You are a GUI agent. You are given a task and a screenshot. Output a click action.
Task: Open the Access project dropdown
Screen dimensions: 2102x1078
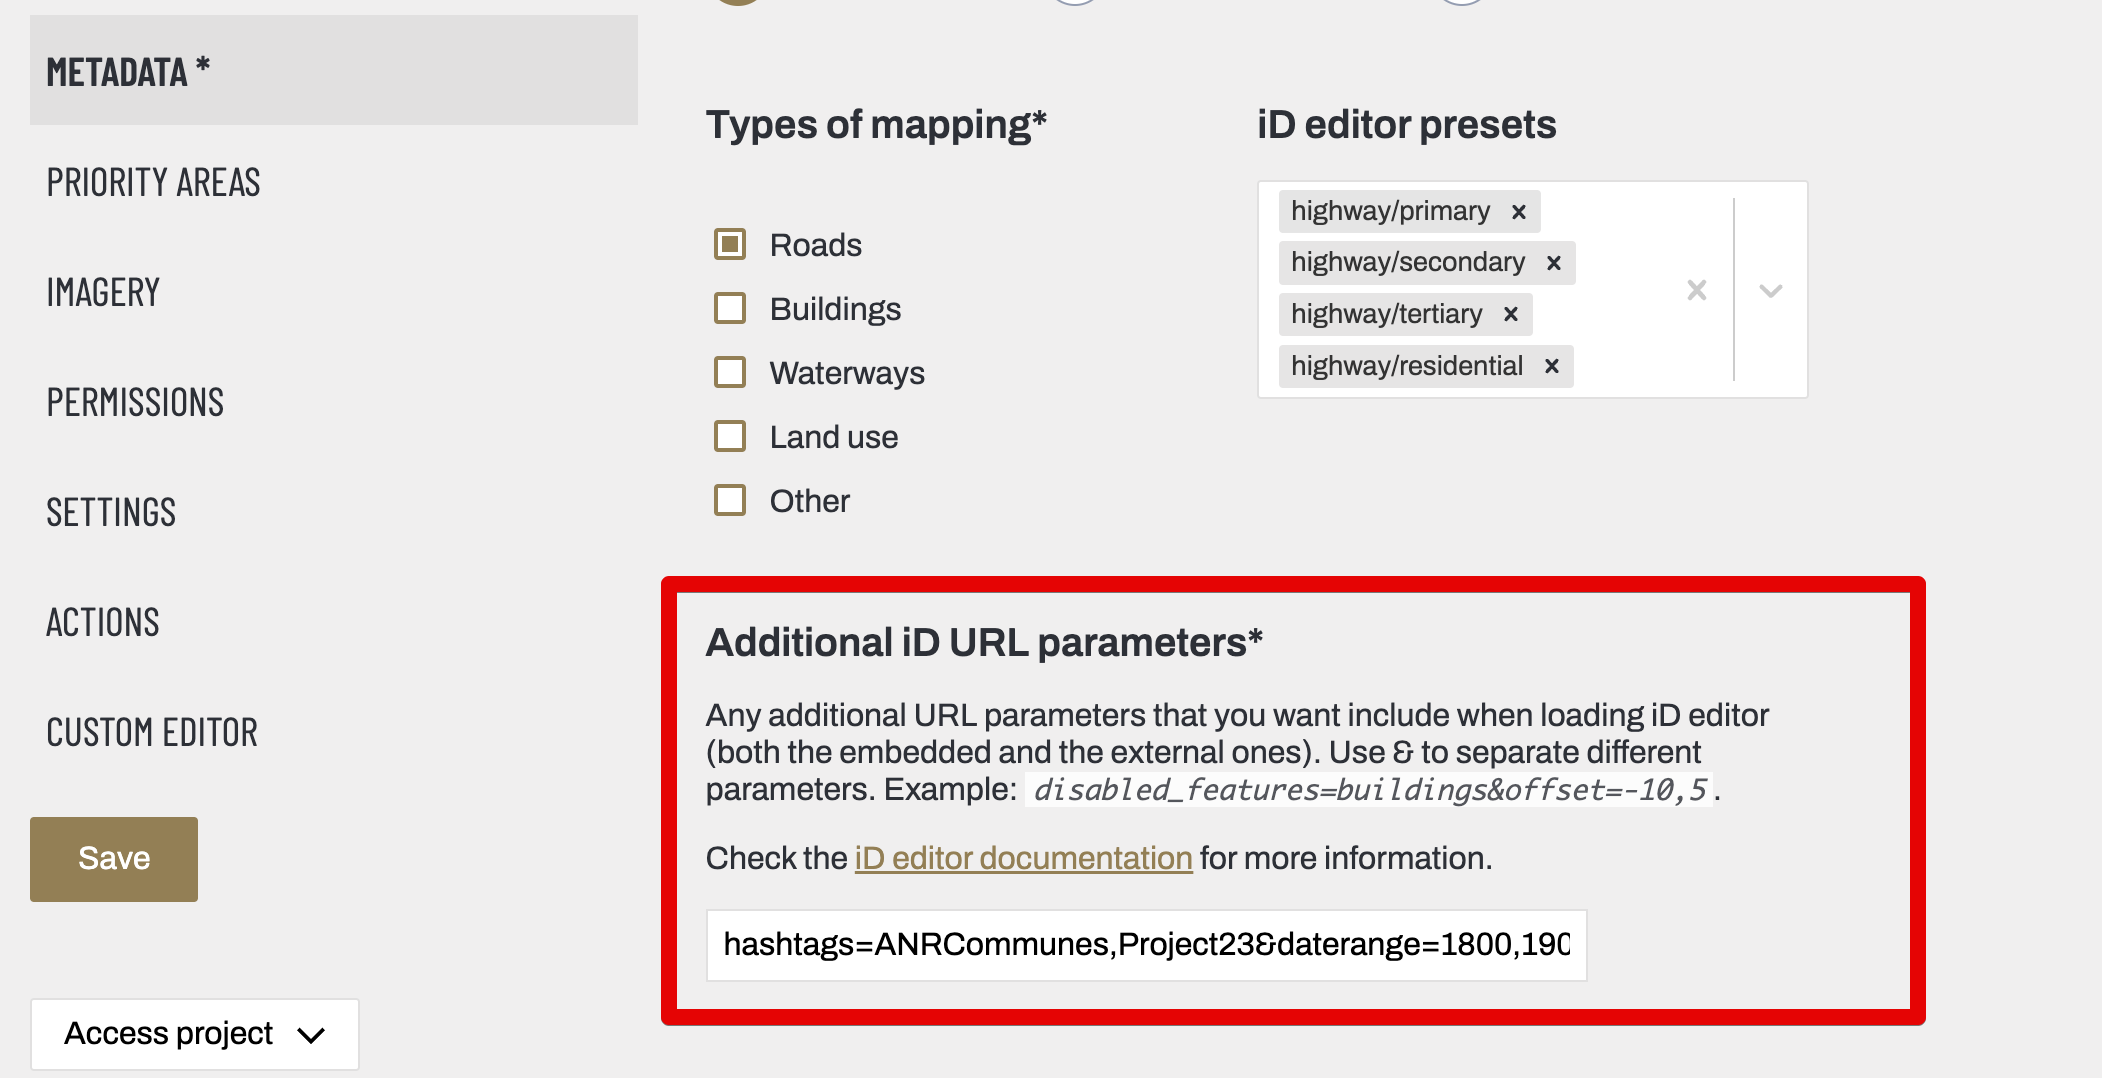pos(195,1034)
